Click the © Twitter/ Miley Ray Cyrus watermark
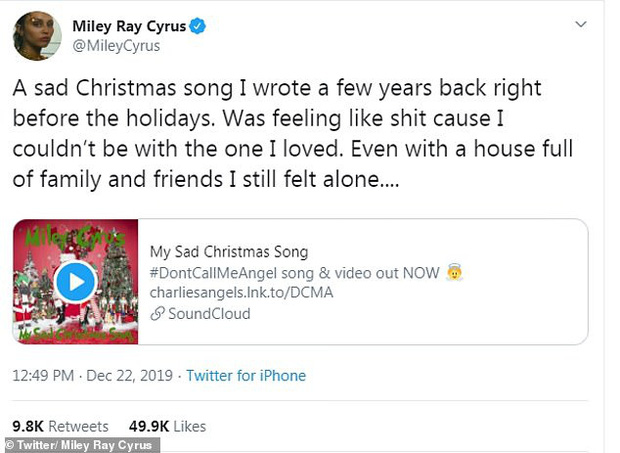This screenshot has height=453, width=620. point(80,445)
